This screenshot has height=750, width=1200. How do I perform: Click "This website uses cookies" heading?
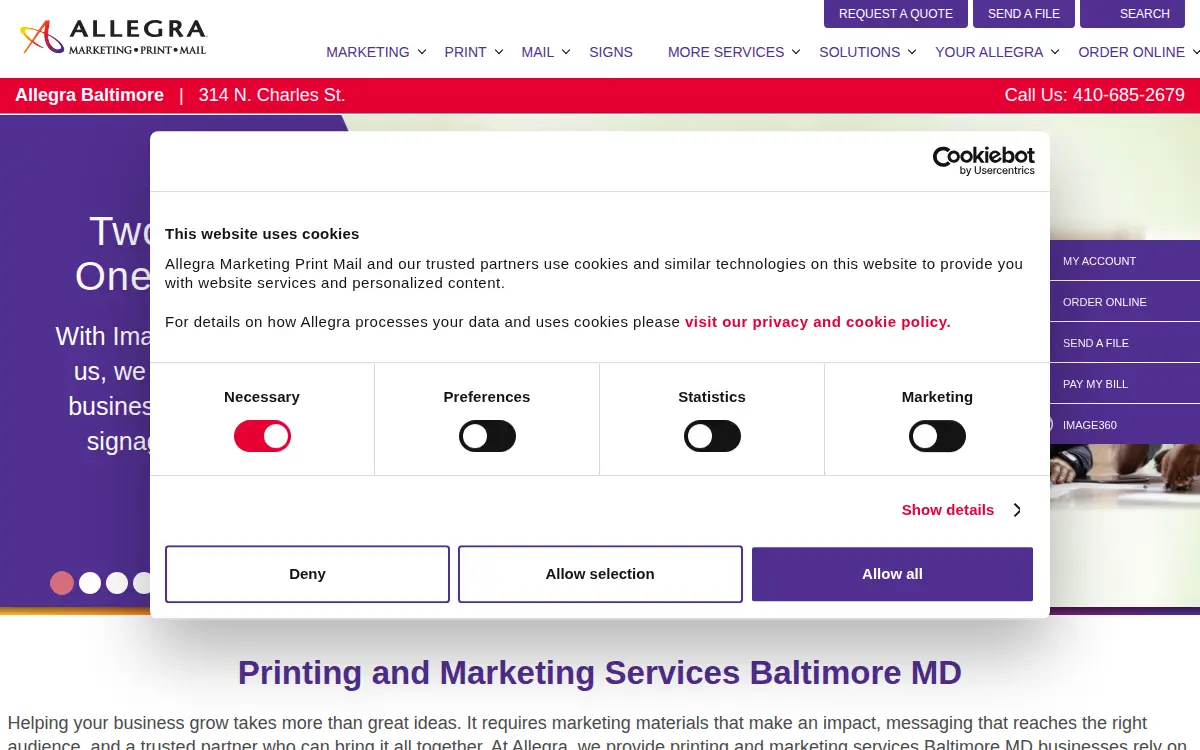(262, 234)
